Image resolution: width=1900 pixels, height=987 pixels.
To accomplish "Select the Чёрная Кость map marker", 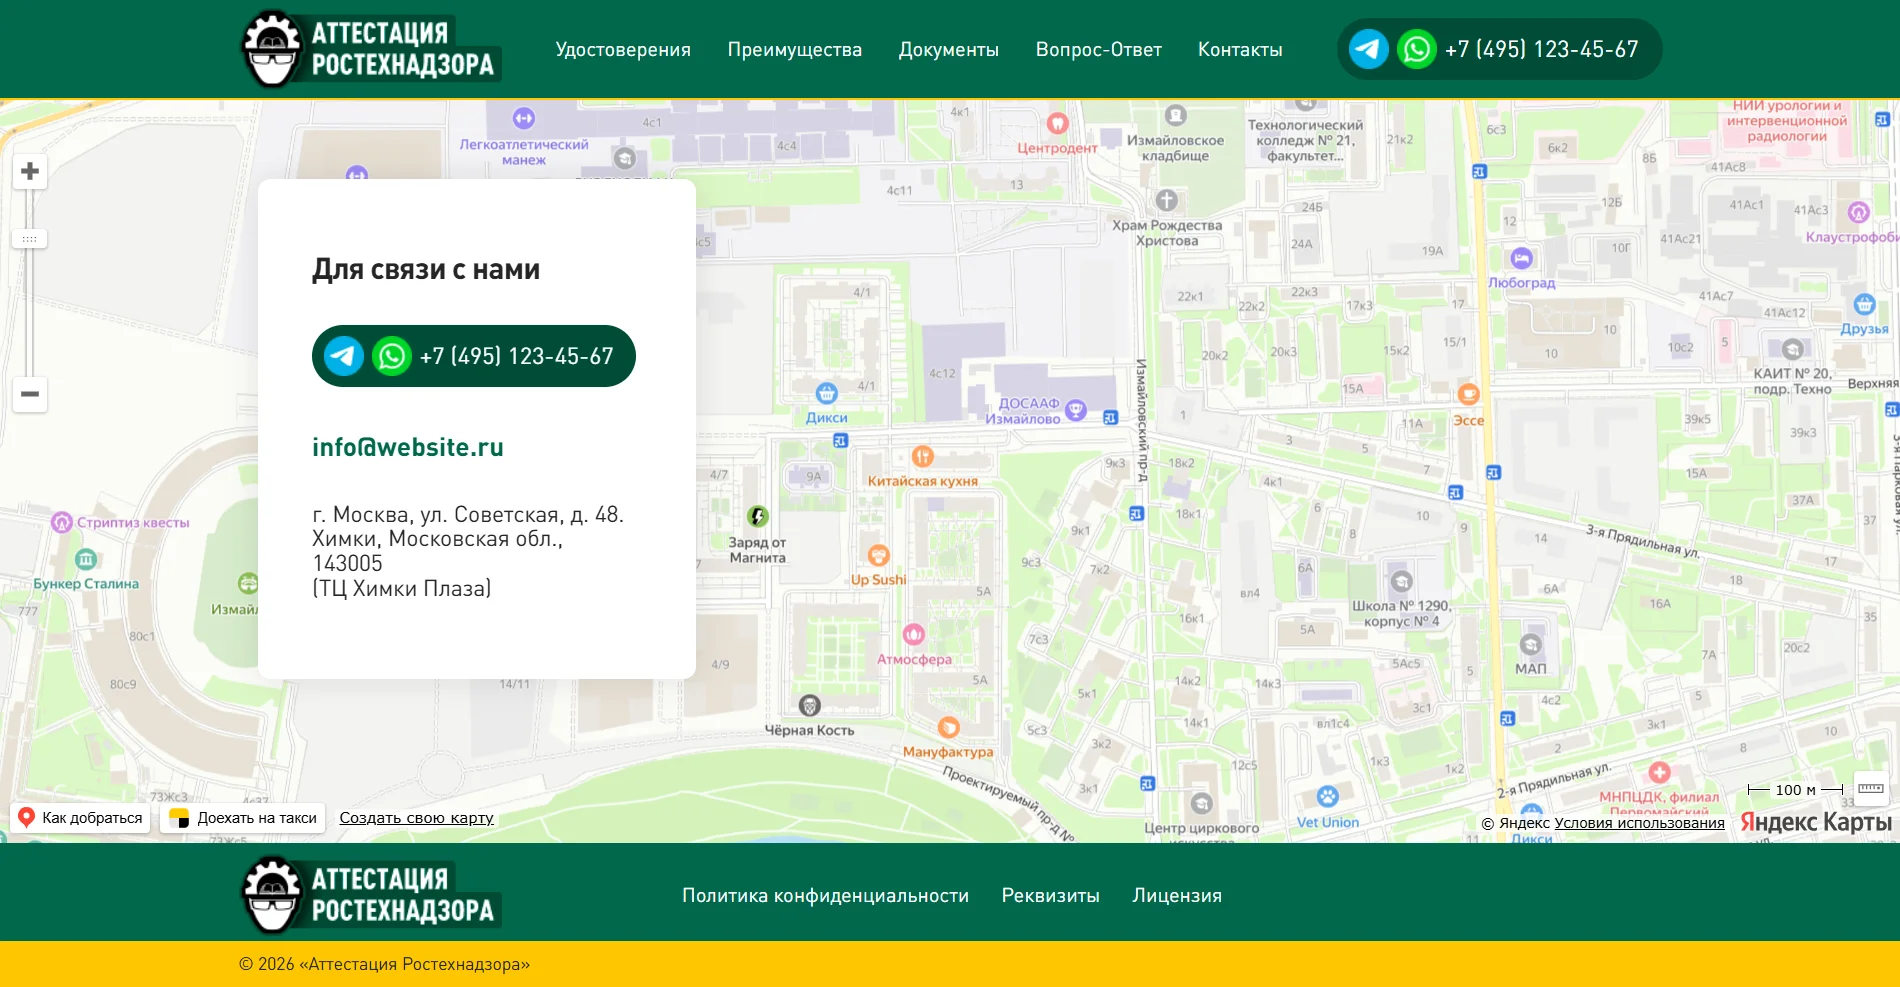I will [x=810, y=706].
